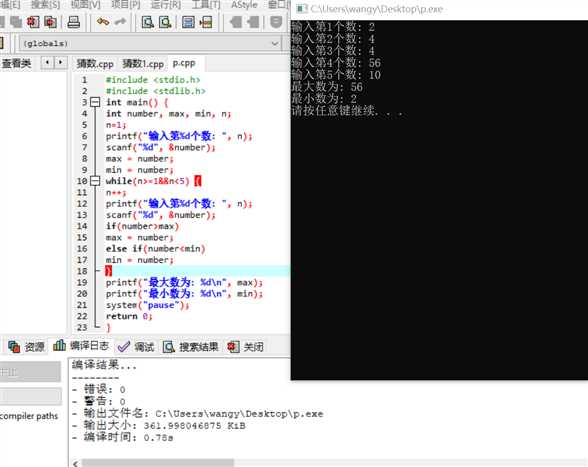588x467 pixels.
Task: Open the 项目[P] menu
Action: tap(126, 5)
